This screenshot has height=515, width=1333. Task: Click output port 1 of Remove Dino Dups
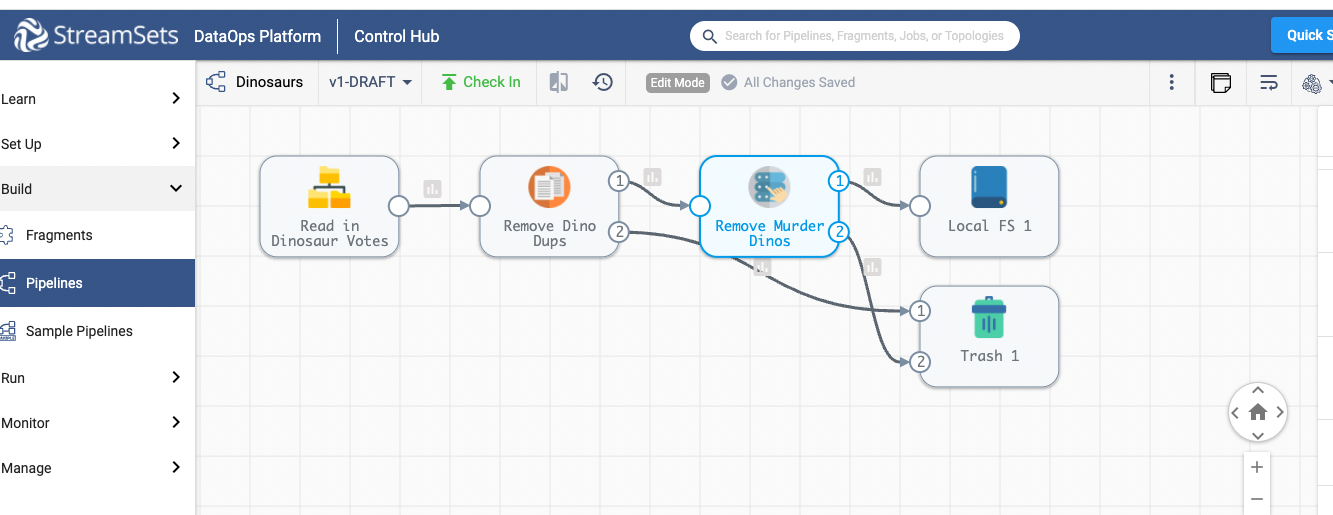619,181
